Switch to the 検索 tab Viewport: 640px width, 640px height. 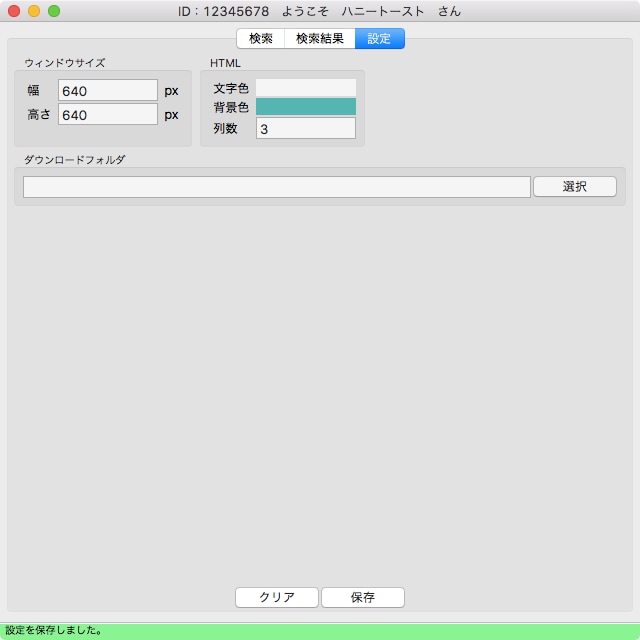(x=261, y=38)
